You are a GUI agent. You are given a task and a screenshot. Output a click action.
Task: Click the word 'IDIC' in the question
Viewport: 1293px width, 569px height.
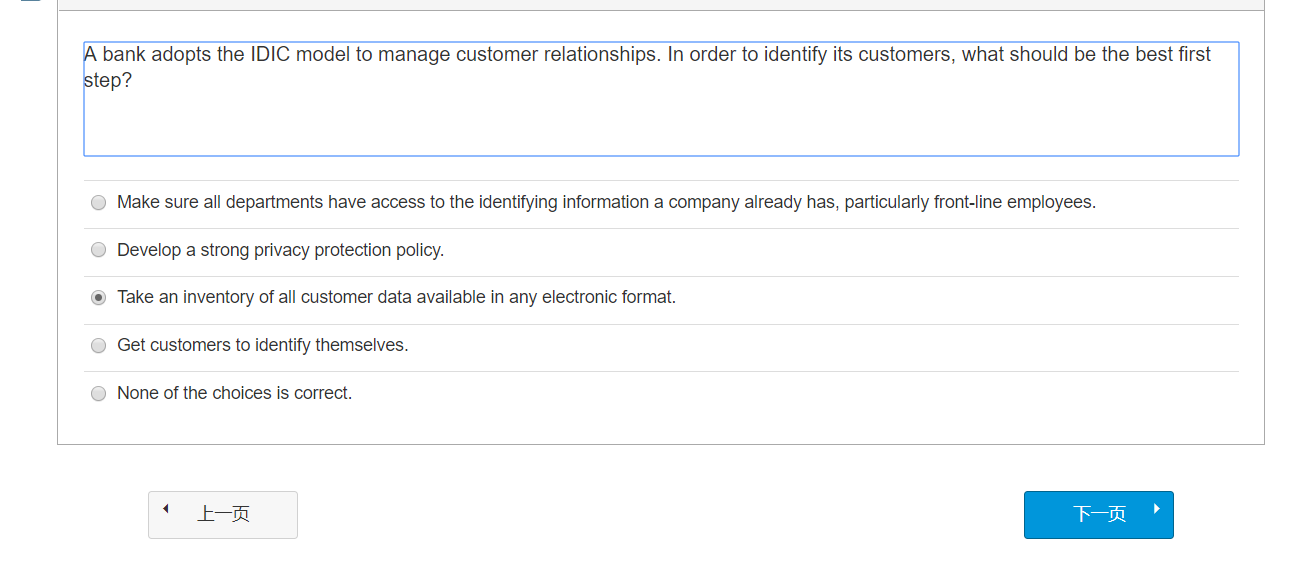pyautogui.click(x=270, y=54)
